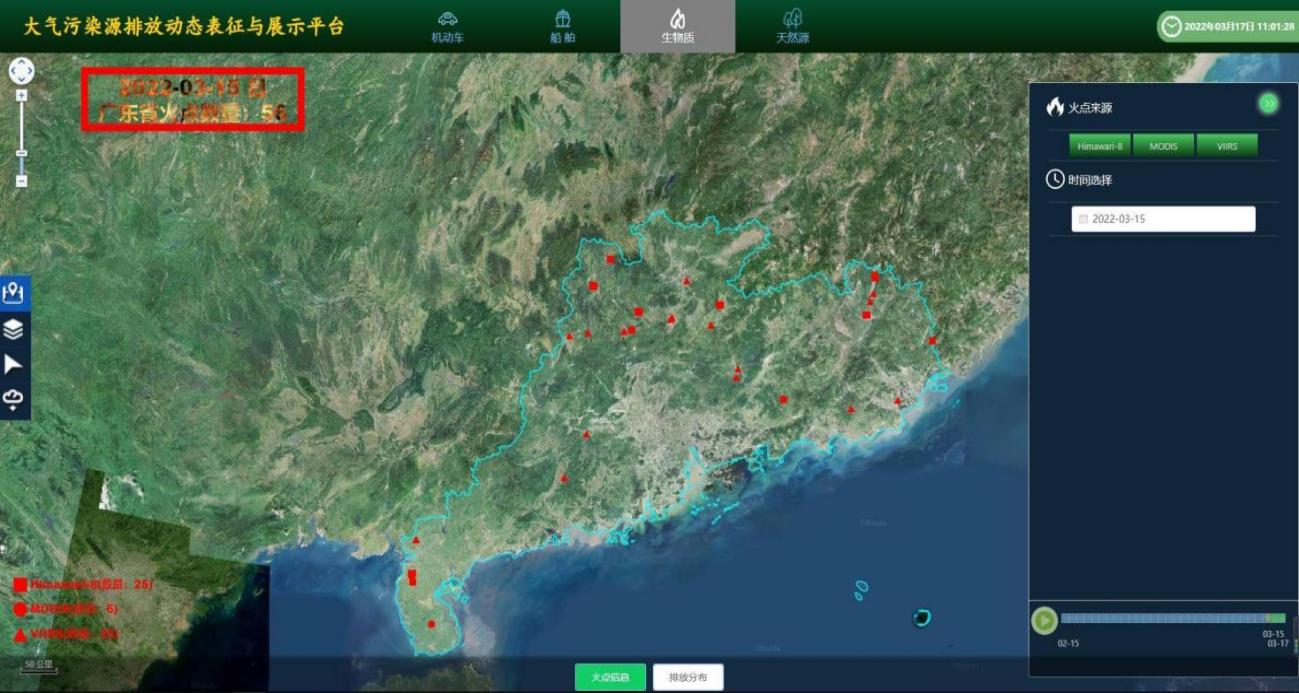The image size is (1299, 693).
Task: Click the flame icon beside 火点来源
Action: point(1055,107)
